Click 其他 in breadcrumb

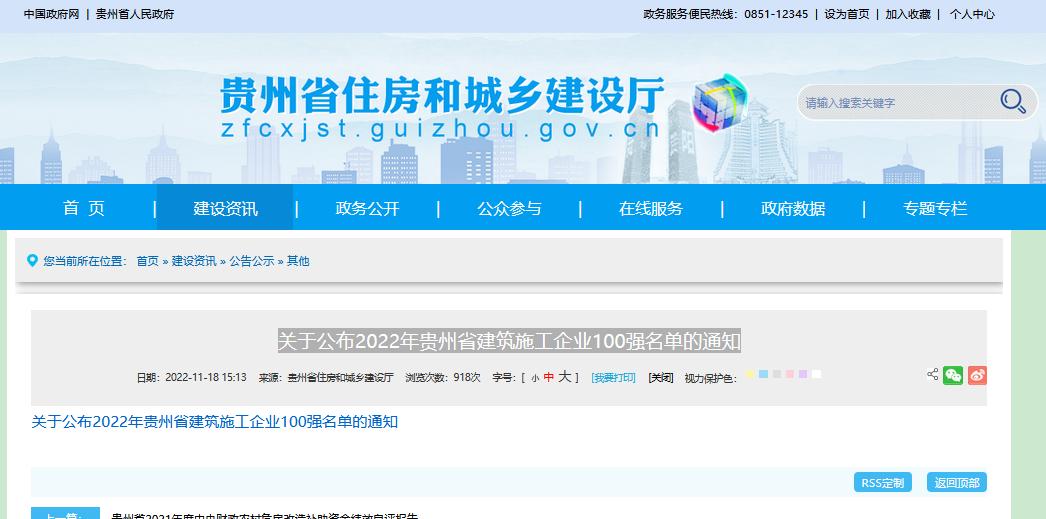tap(298, 261)
